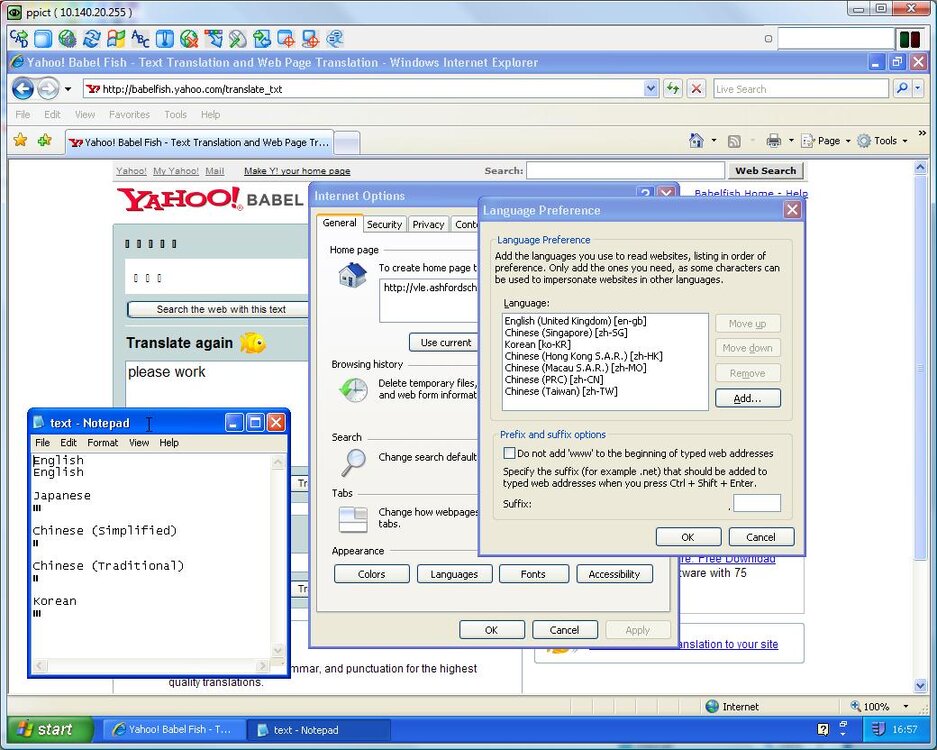Click the IE refresh green arrows button
This screenshot has height=750, width=937.
point(673,89)
